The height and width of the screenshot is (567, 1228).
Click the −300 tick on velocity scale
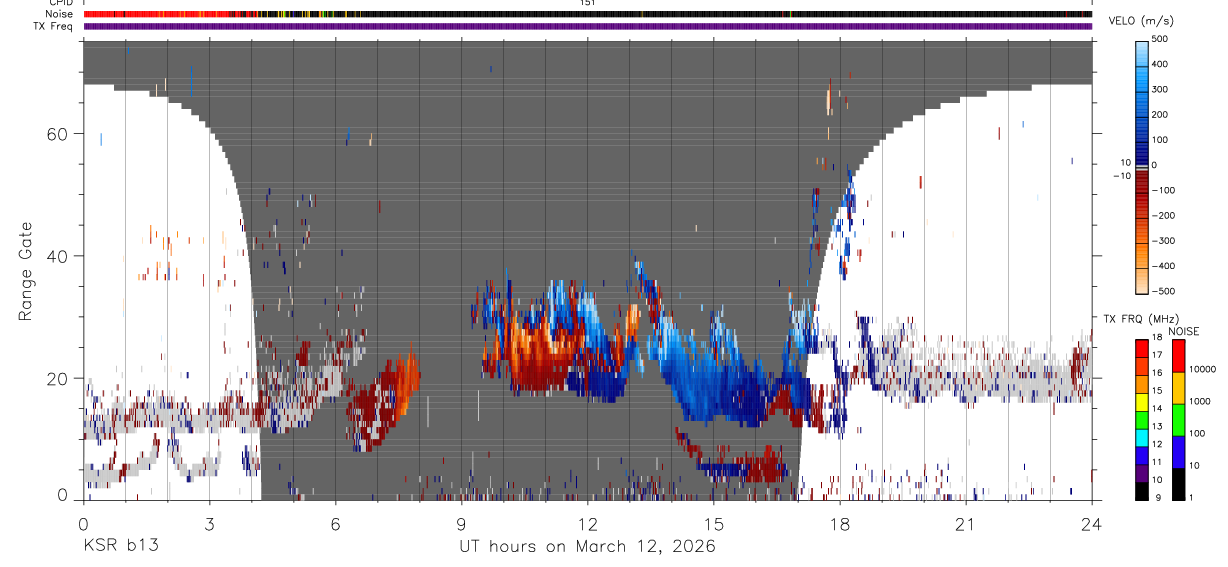click(x=1164, y=241)
